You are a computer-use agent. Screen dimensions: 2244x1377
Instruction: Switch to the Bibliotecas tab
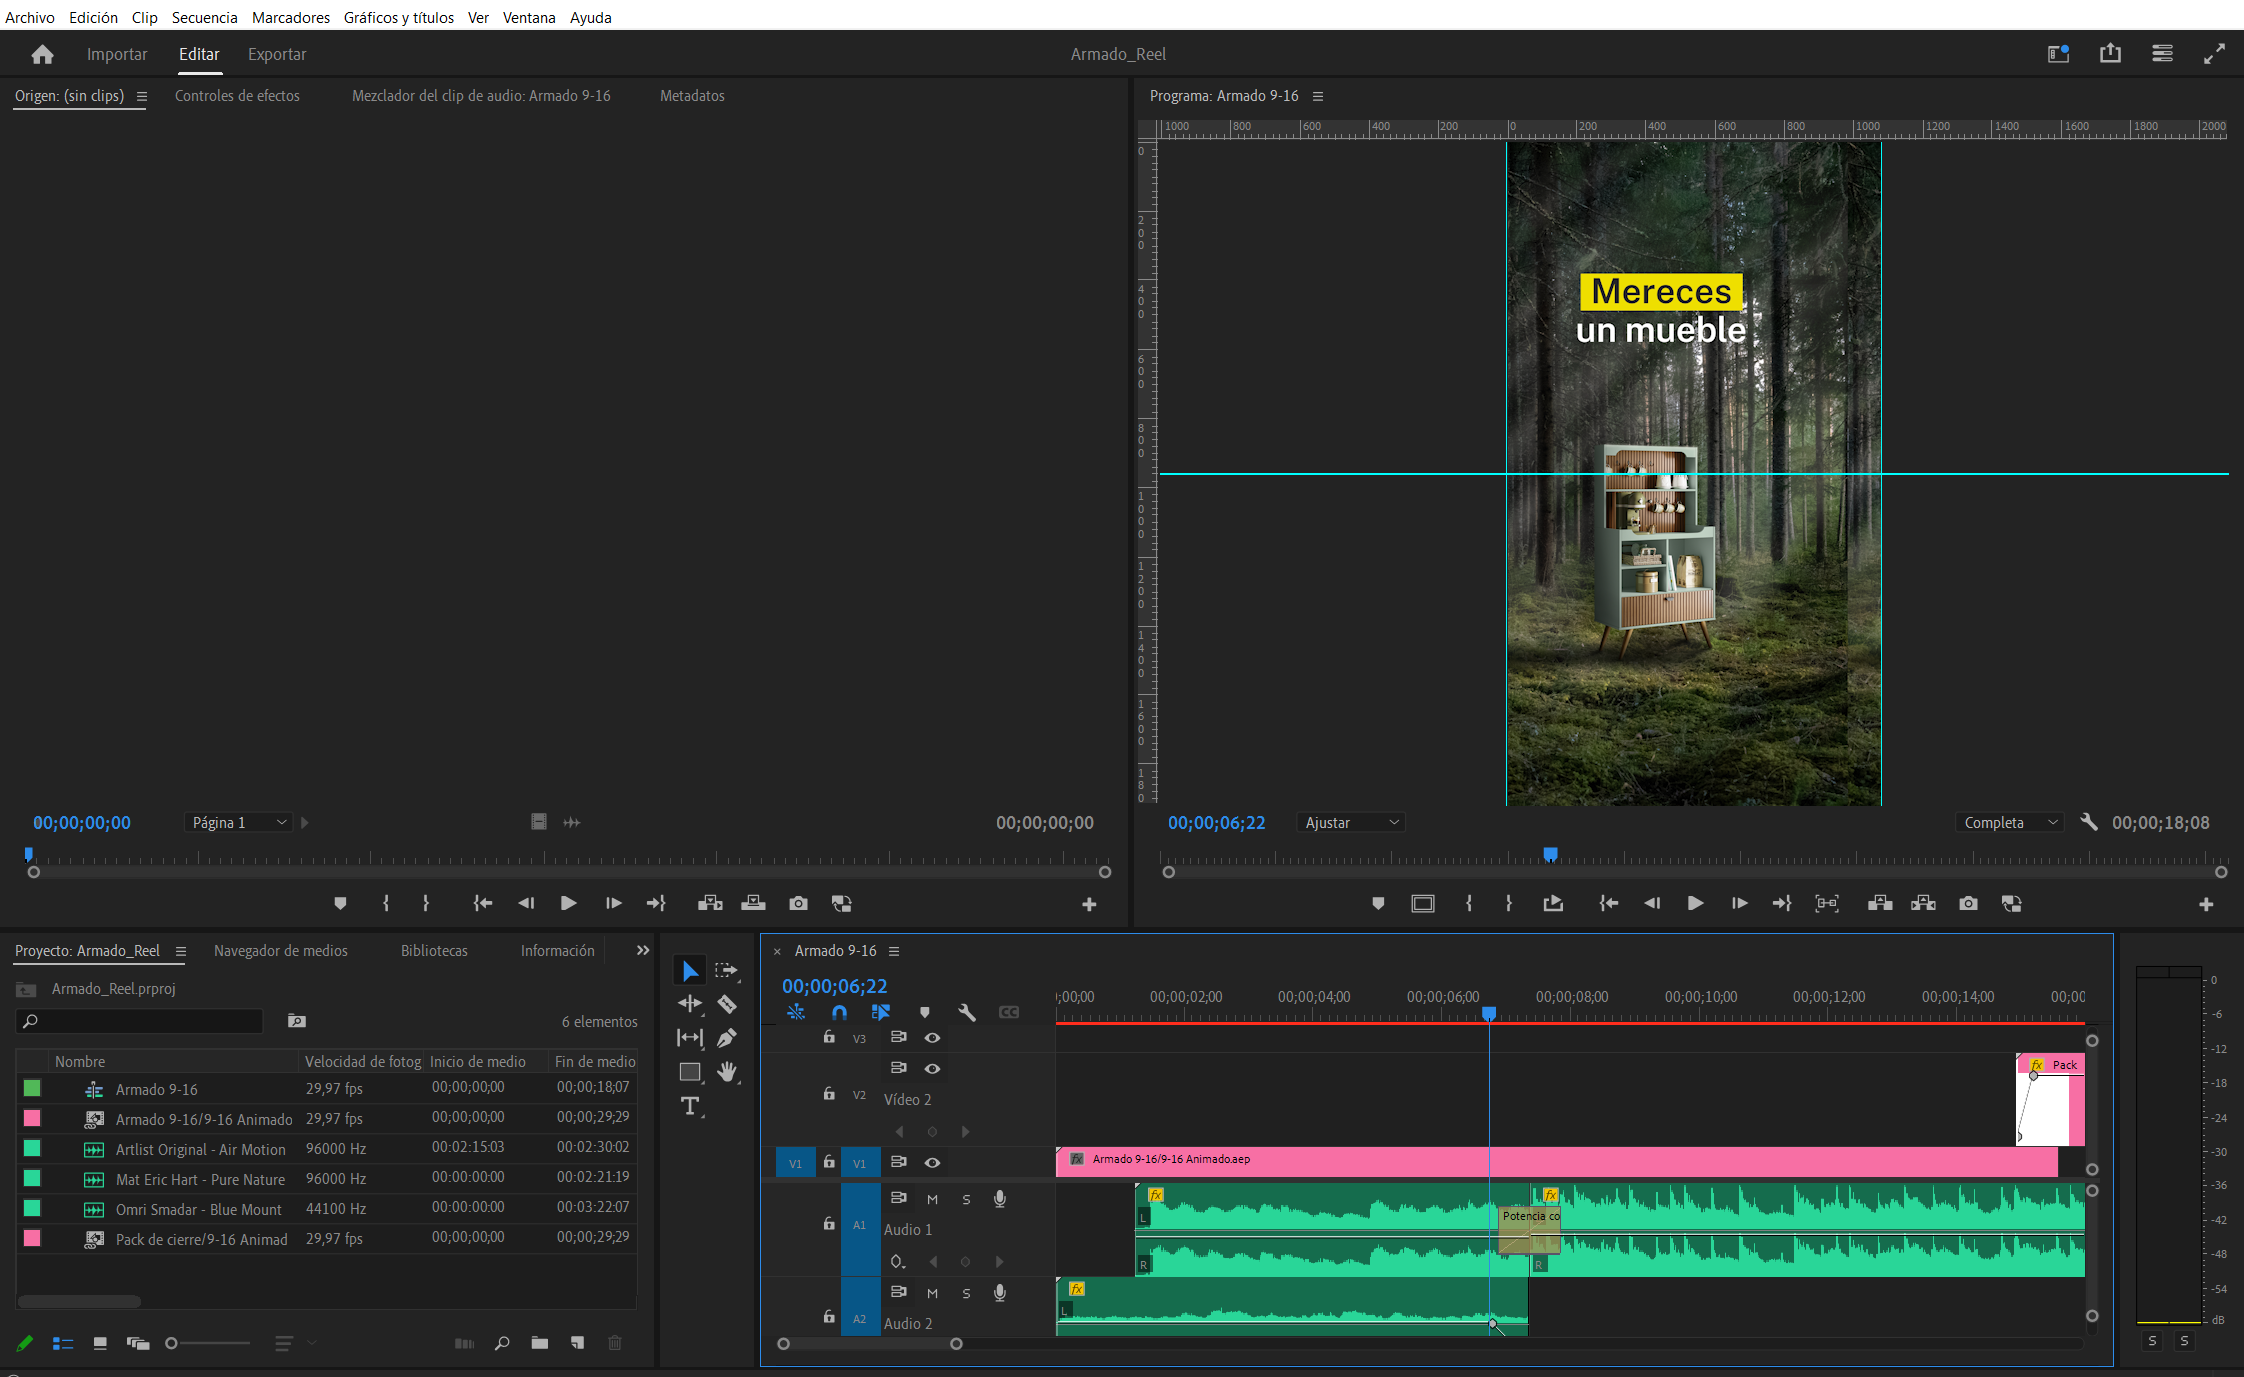(x=434, y=950)
